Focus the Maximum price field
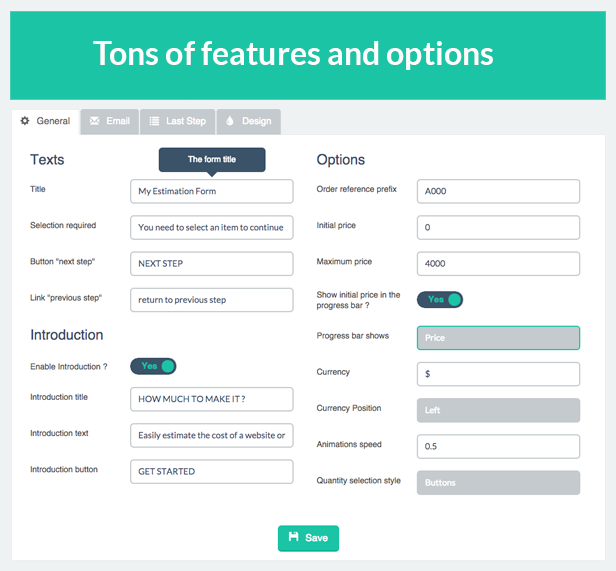The image size is (616, 571). pos(498,263)
